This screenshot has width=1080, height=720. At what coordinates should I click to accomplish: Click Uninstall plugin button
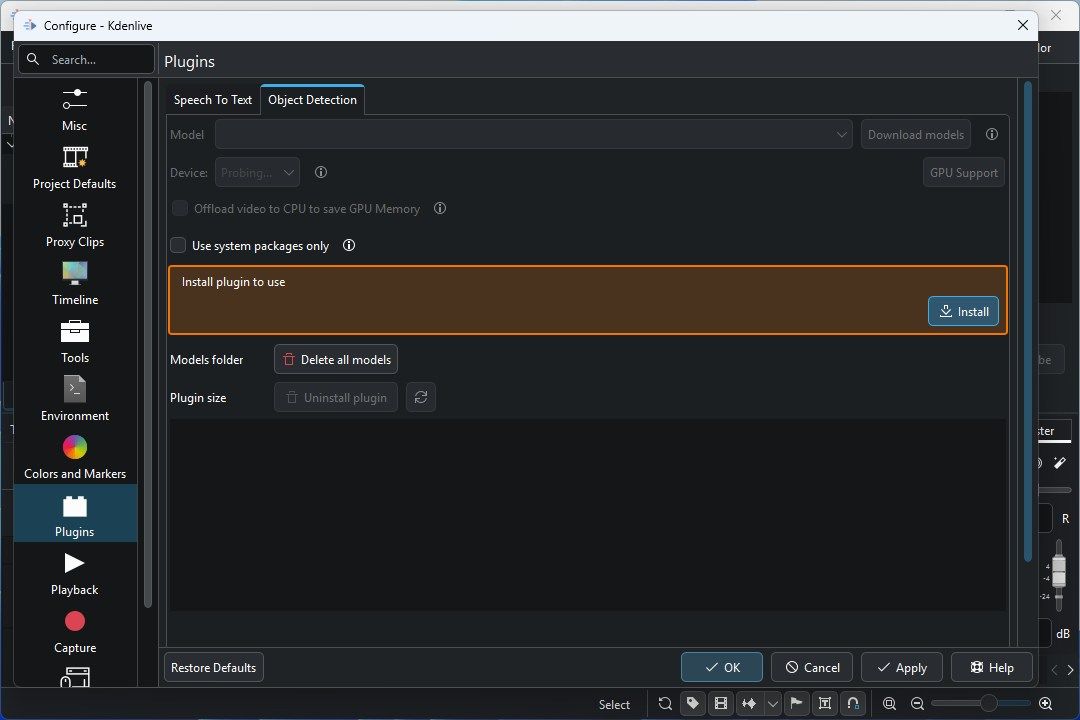(336, 398)
